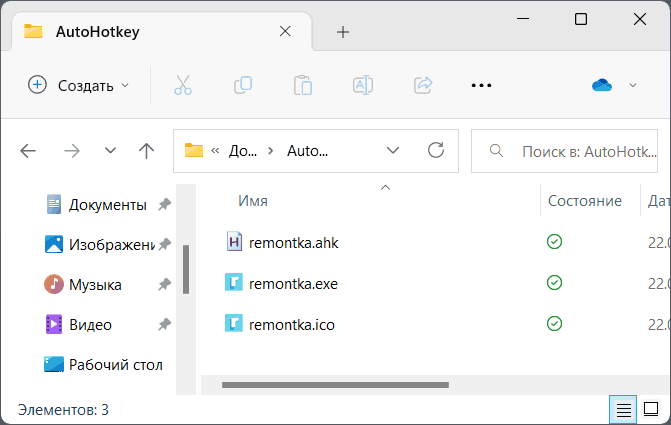Click the remontka.ico file icon
The image size is (671, 425).
(x=234, y=323)
